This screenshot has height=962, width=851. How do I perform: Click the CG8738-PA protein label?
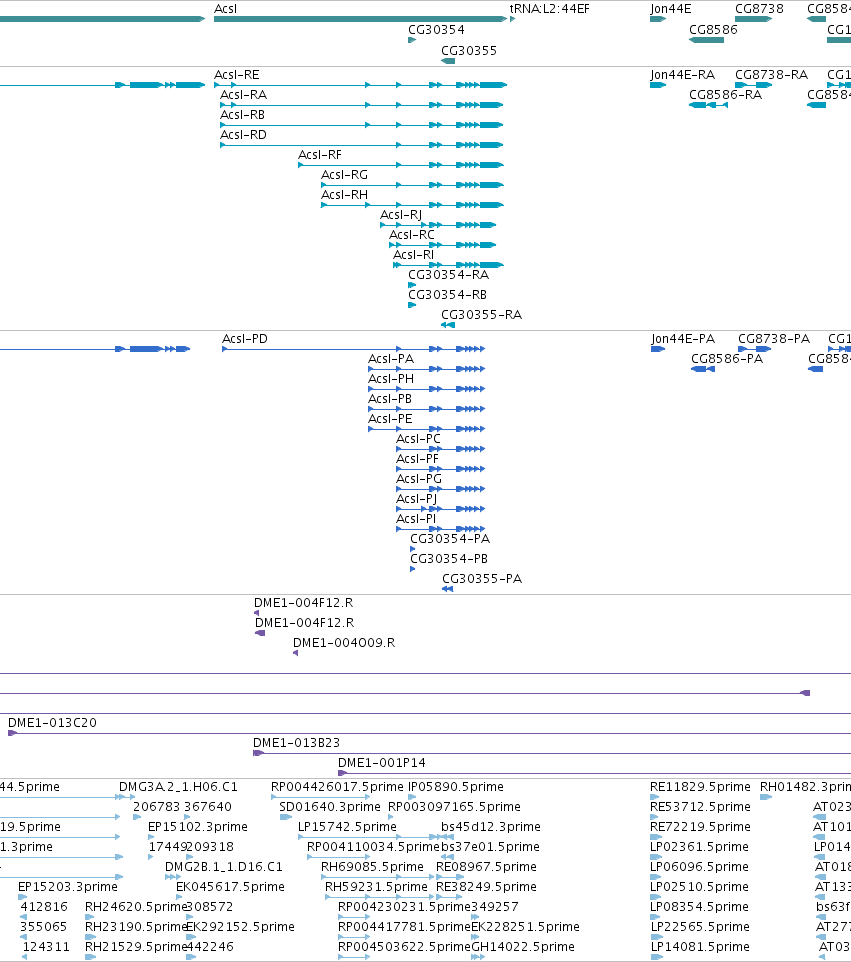774,339
